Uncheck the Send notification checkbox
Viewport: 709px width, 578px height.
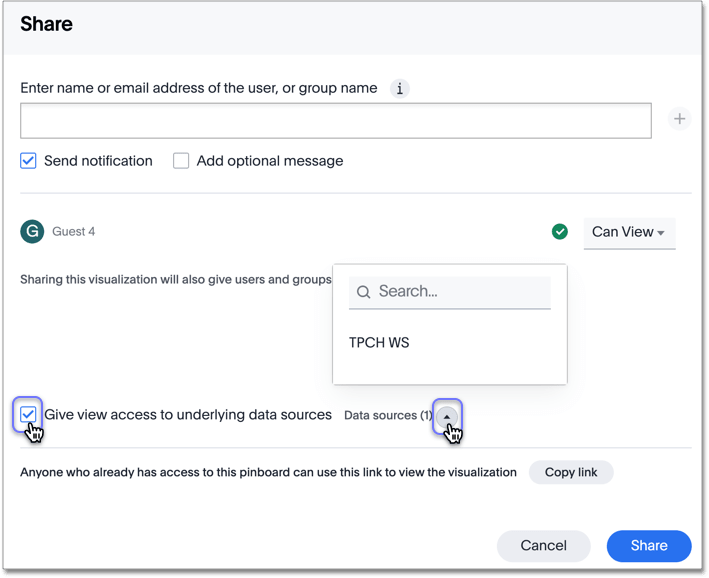pos(29,161)
